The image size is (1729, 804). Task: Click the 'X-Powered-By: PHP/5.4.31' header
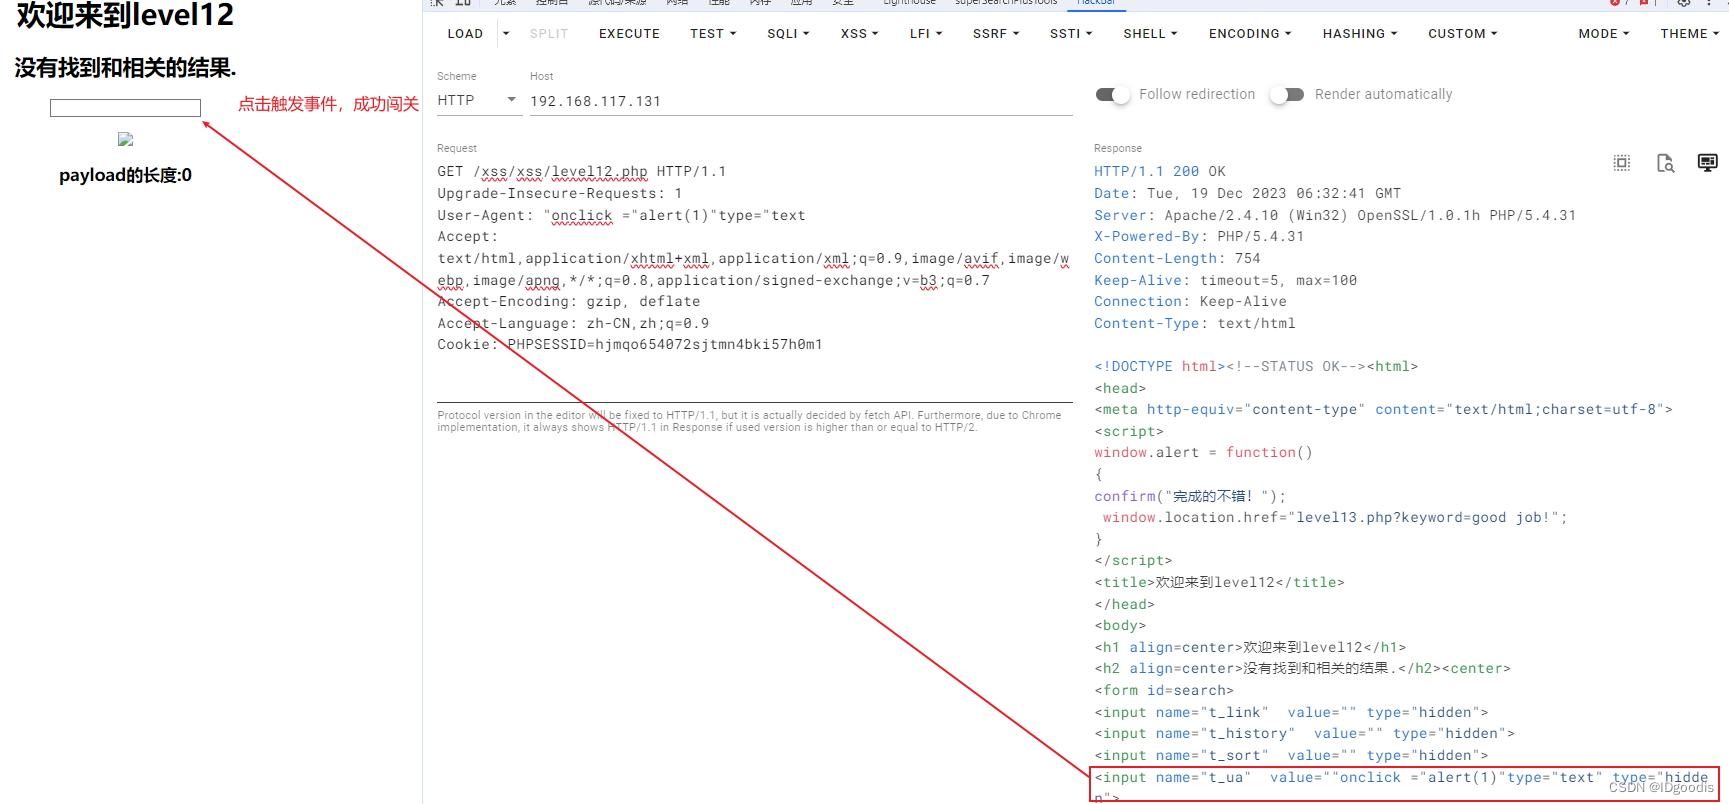pyautogui.click(x=1199, y=237)
